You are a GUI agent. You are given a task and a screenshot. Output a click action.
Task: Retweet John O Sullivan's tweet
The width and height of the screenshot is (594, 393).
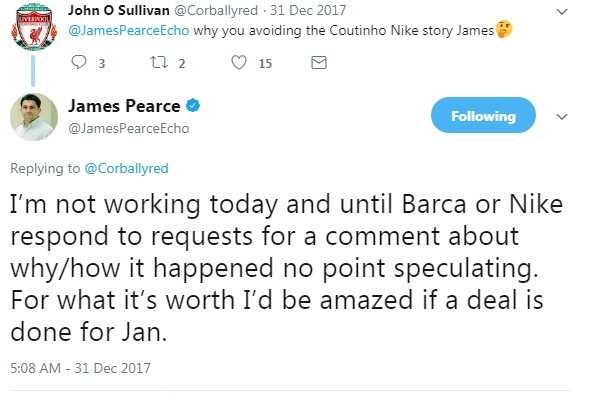point(159,62)
